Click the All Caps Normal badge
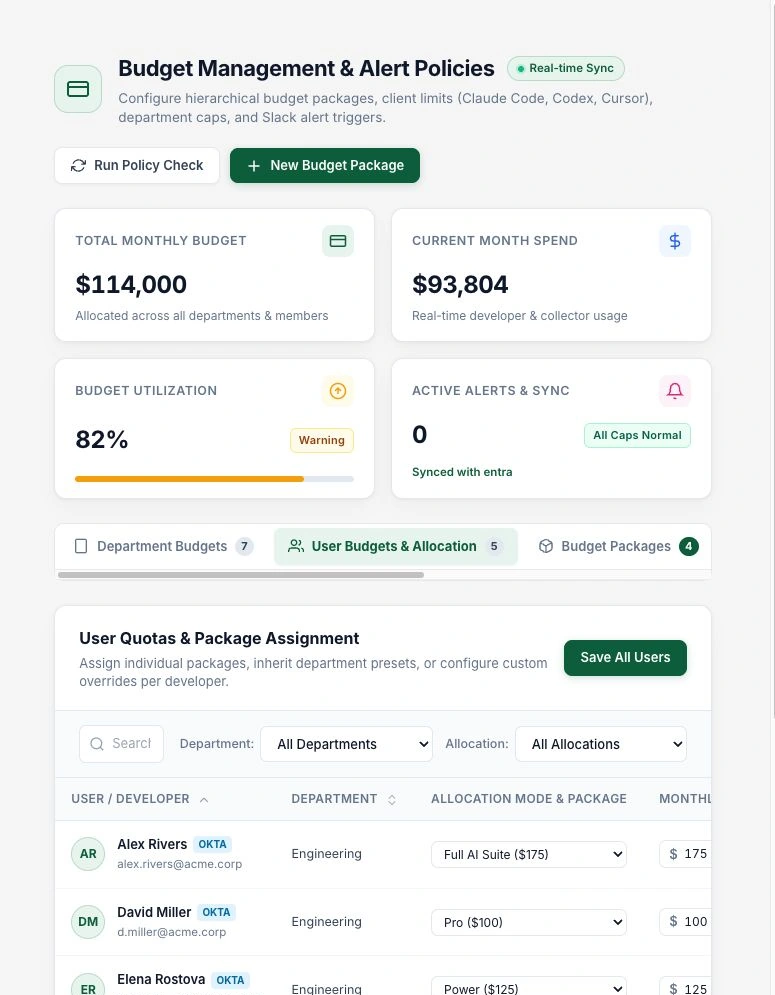775x995 pixels. click(637, 435)
